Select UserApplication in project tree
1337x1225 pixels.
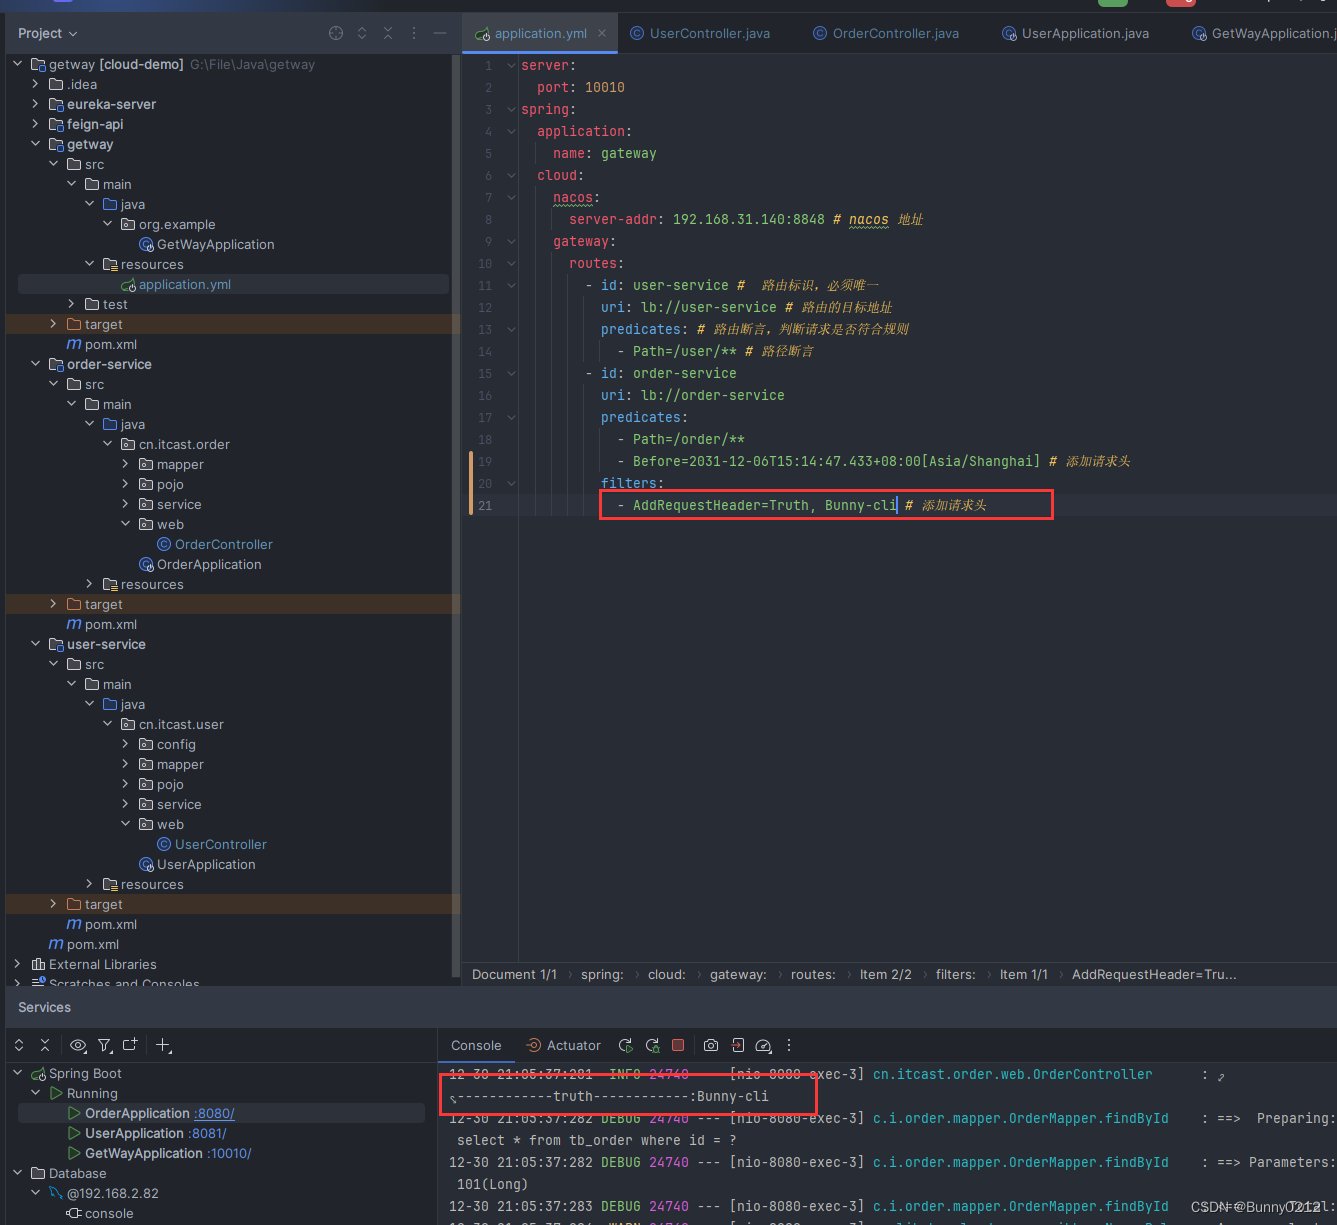tap(206, 864)
